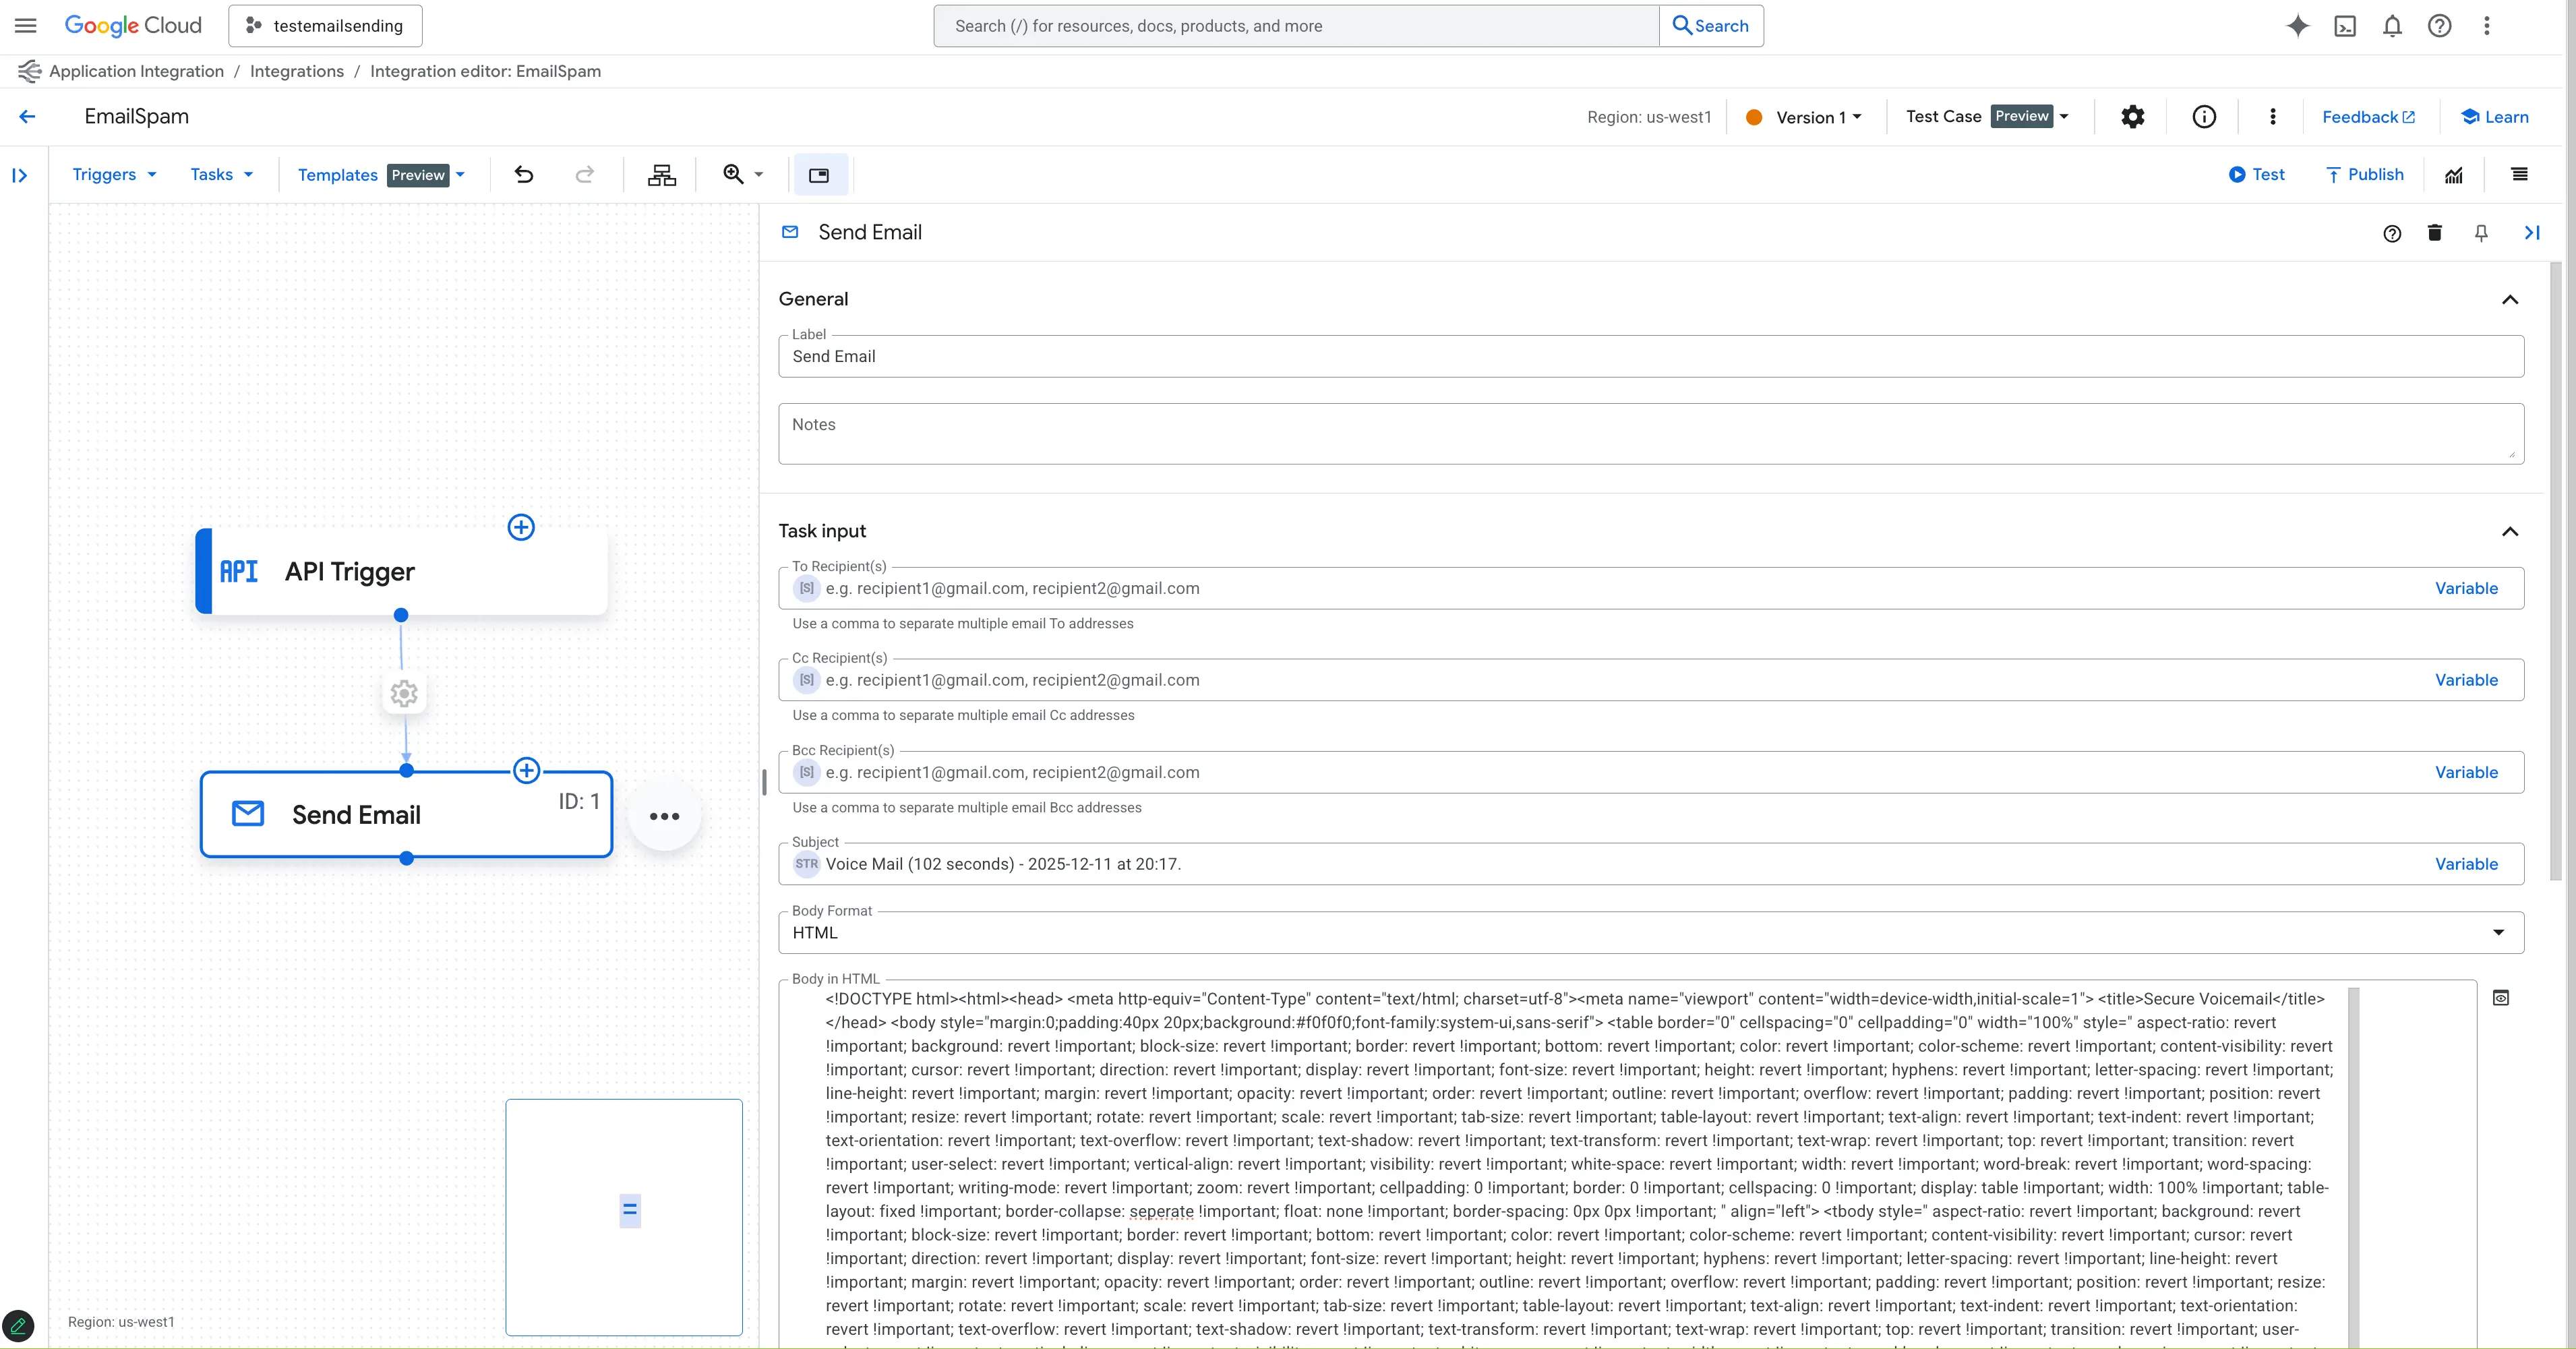The width and height of the screenshot is (2576, 1349).
Task: Open the Body Format HTML dropdown
Action: coord(1650,932)
